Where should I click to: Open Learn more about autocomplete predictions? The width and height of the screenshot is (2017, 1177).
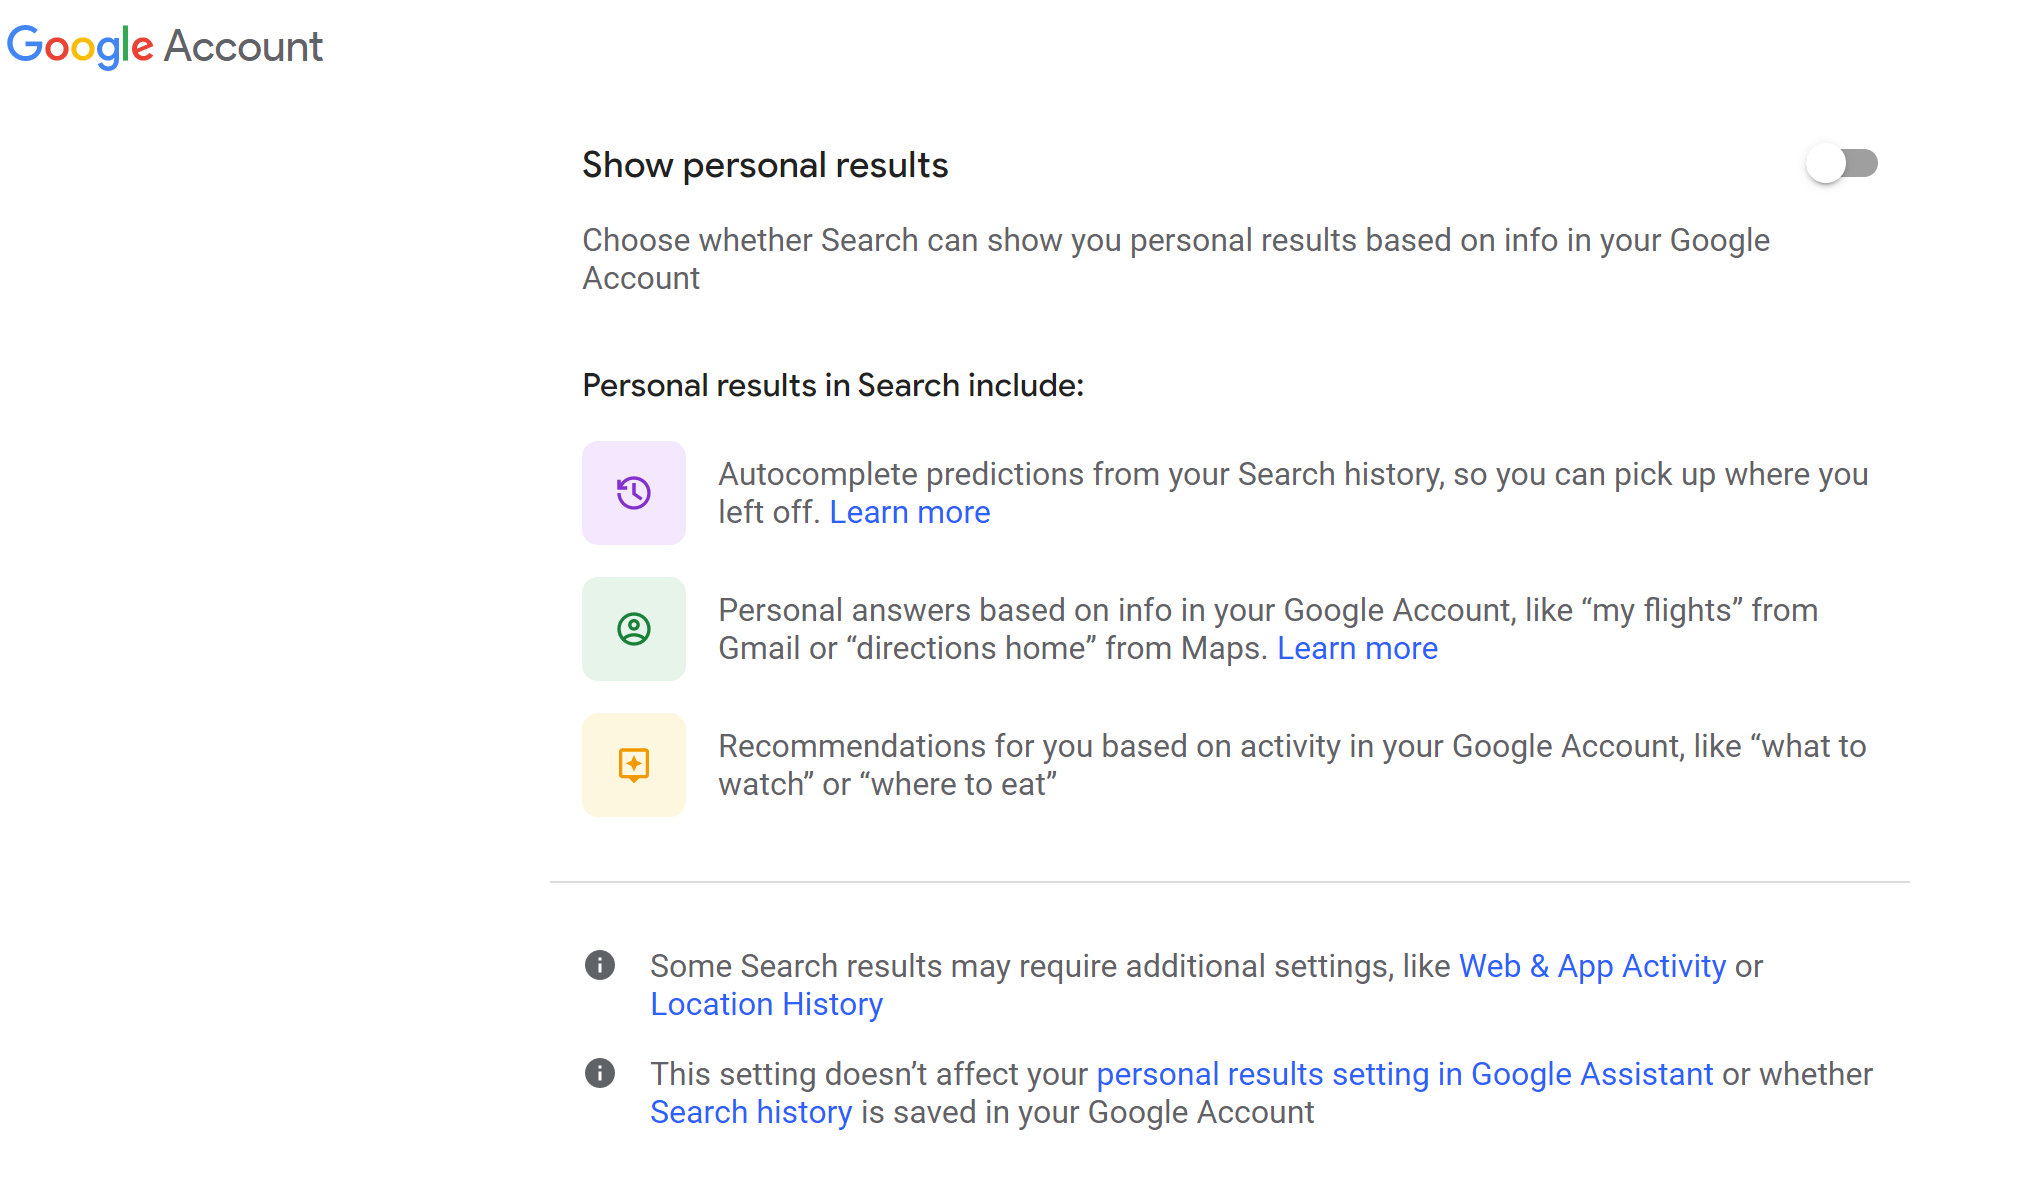(x=909, y=512)
